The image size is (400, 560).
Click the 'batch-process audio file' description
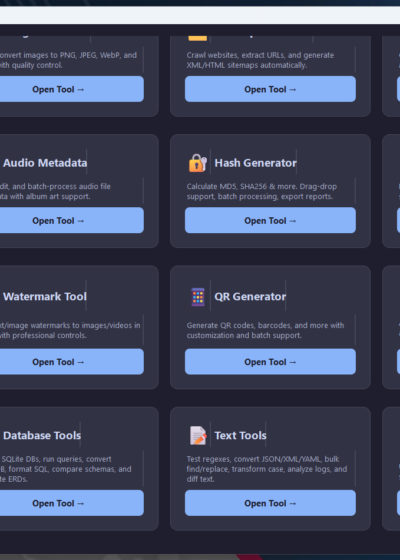[55, 191]
